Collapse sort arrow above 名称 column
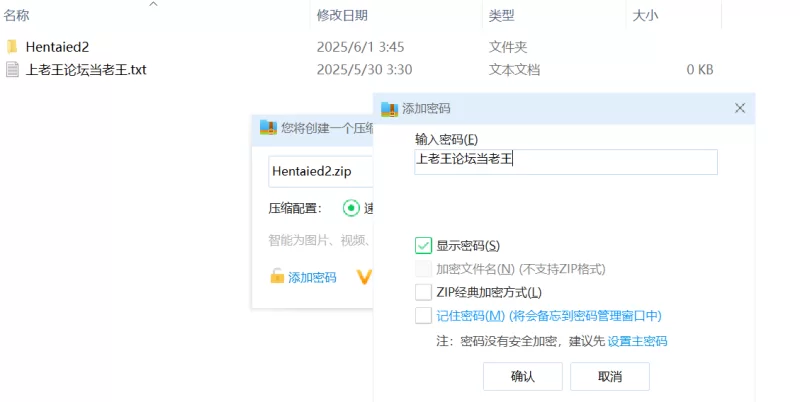 (153, 4)
